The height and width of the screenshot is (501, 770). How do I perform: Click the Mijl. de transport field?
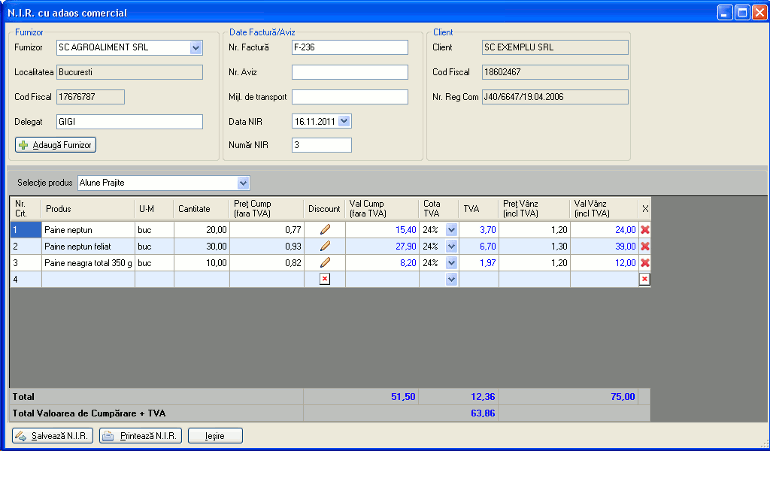[350, 97]
